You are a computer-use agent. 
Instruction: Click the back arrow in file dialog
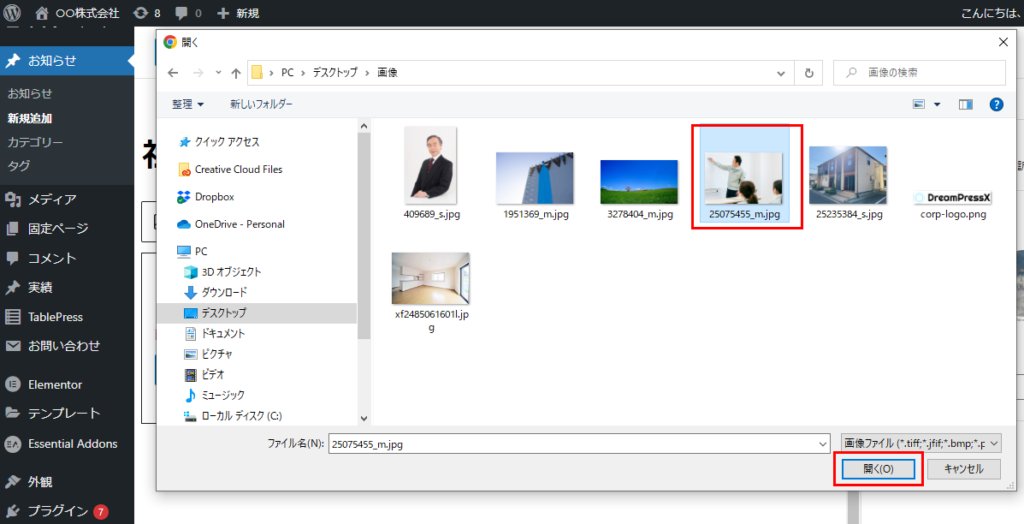pyautogui.click(x=173, y=73)
